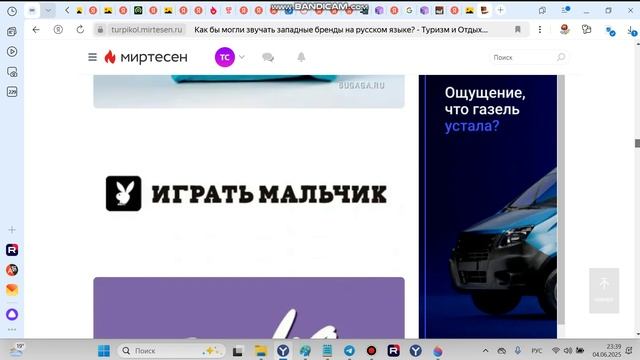This screenshot has width=640, height=360.
Task: Expand the TC user avatar dropdown
Action: tap(242, 57)
